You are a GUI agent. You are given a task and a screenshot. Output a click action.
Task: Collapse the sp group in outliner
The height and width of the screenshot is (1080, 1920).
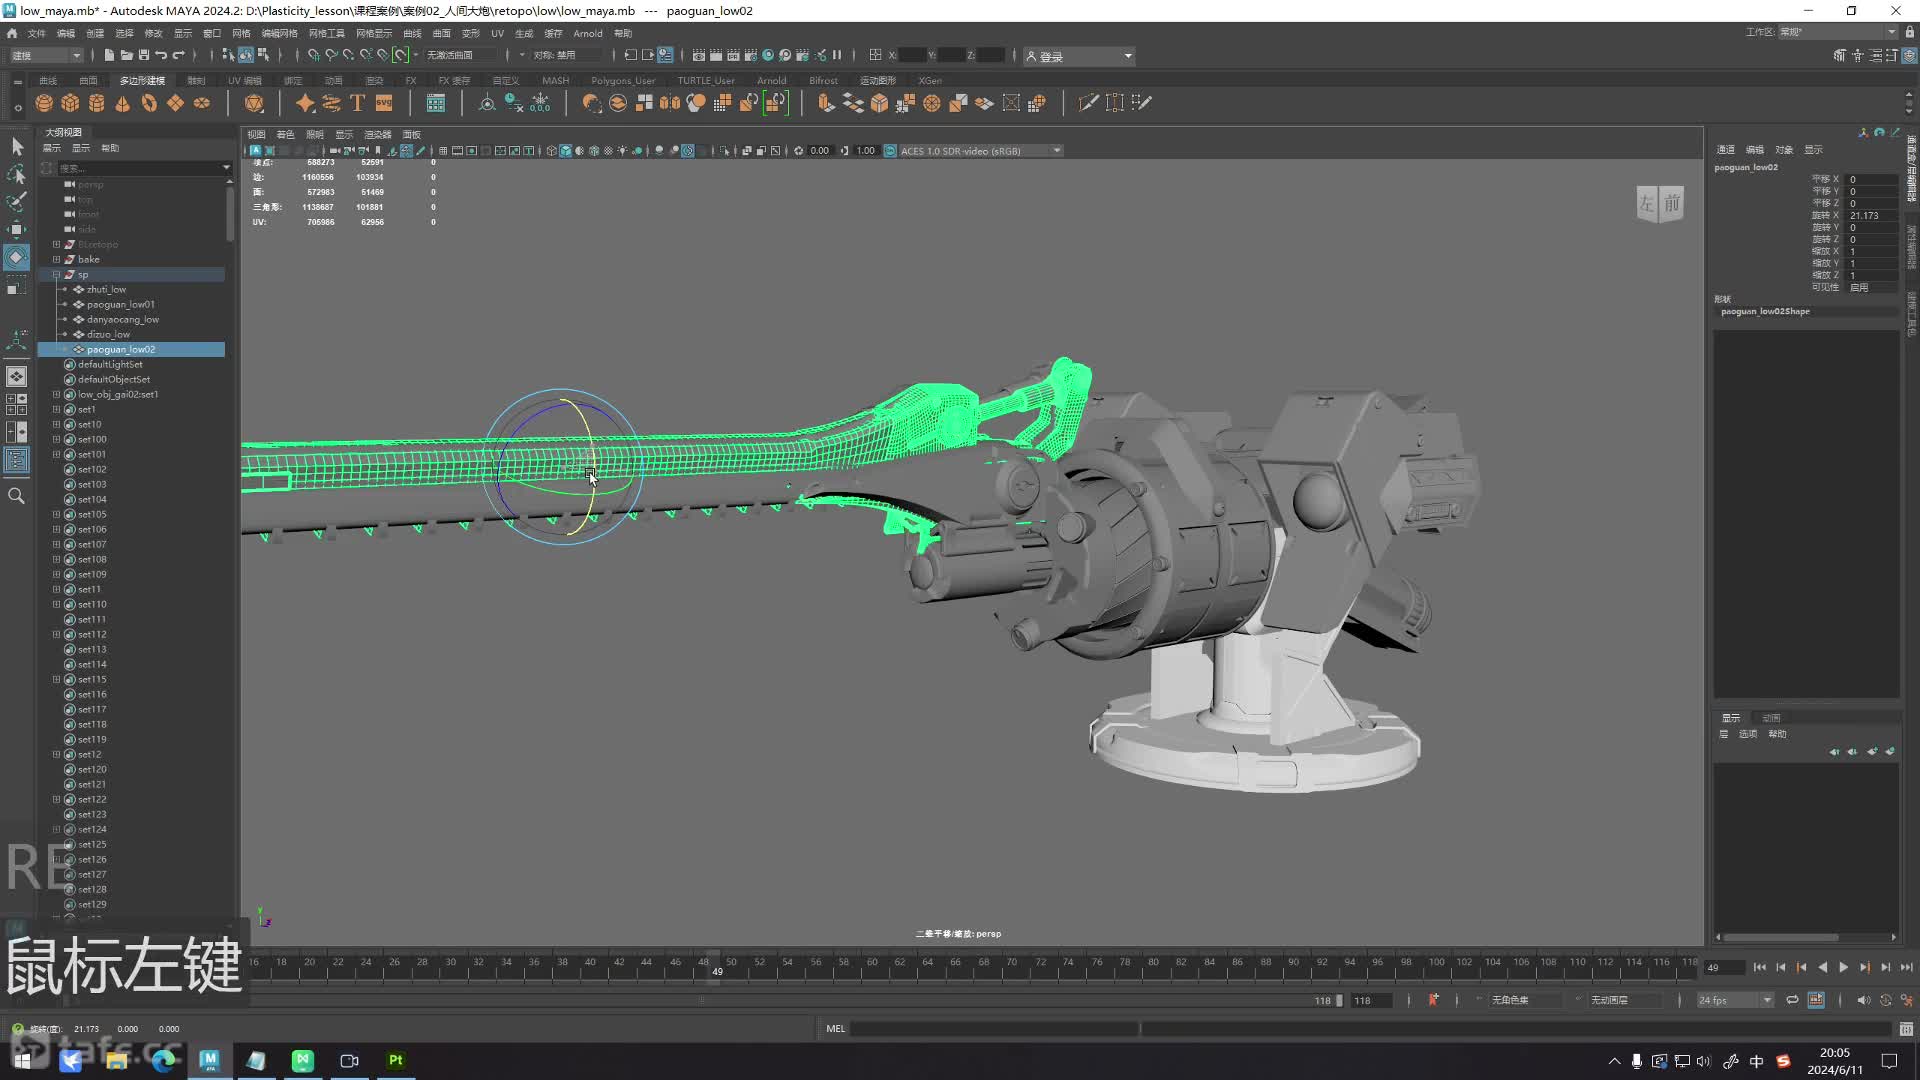coord(57,274)
